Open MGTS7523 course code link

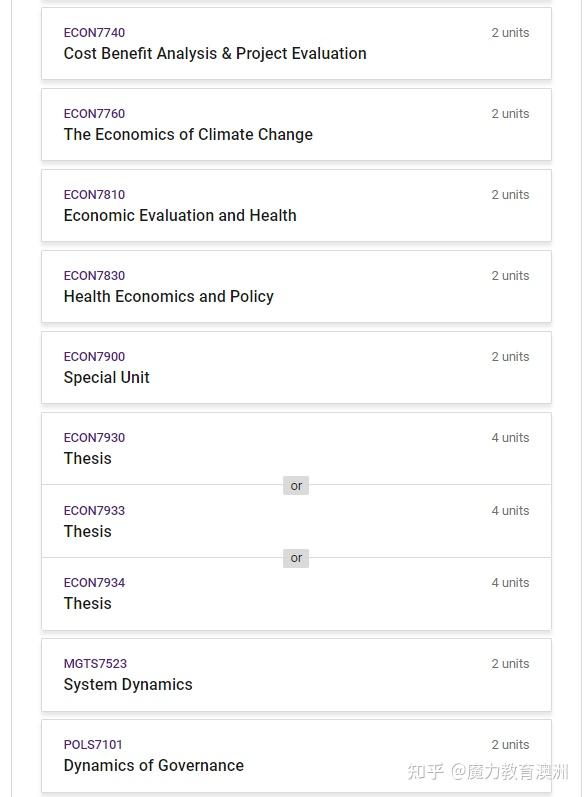pos(95,664)
